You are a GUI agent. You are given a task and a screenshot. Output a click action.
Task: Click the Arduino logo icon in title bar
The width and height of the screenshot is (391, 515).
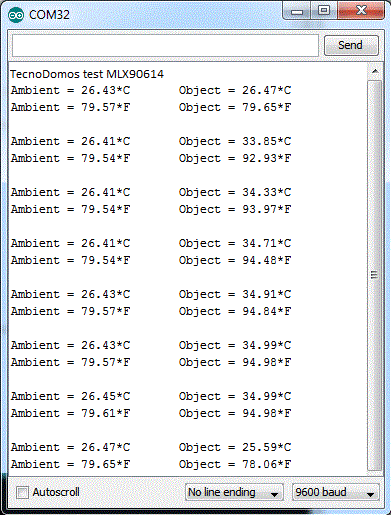pyautogui.click(x=16, y=15)
